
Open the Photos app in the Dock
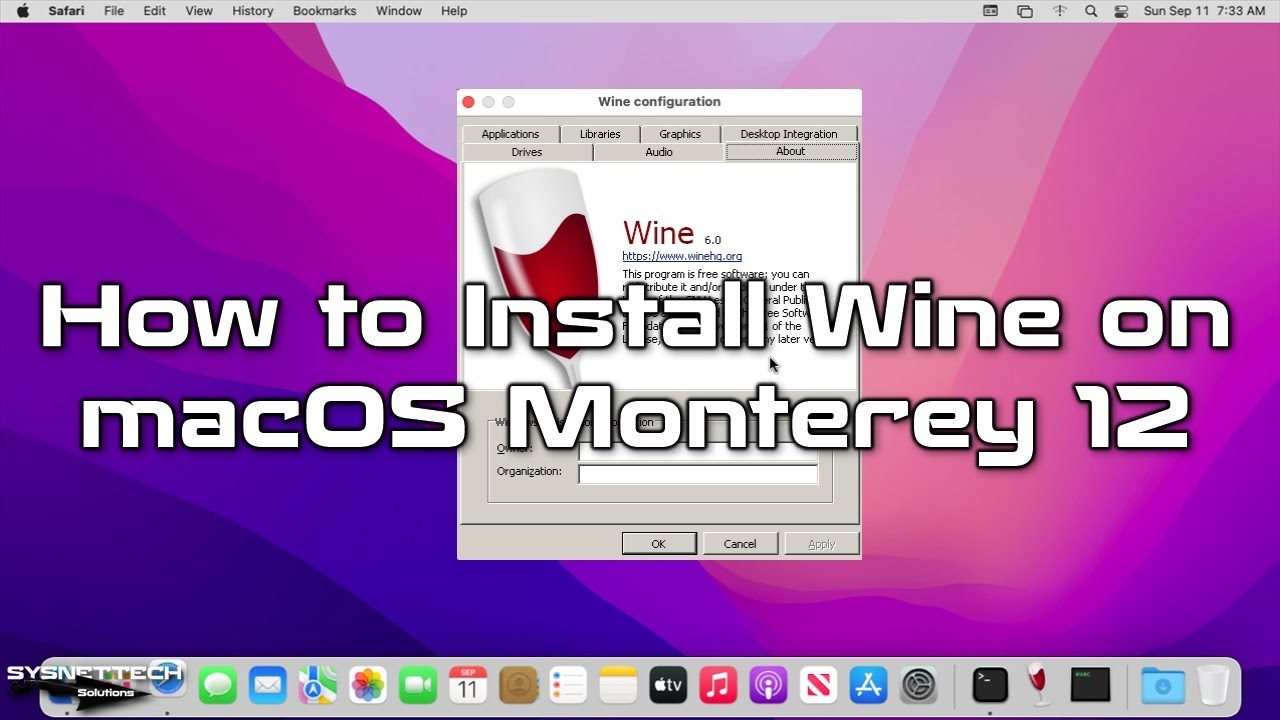(368, 685)
